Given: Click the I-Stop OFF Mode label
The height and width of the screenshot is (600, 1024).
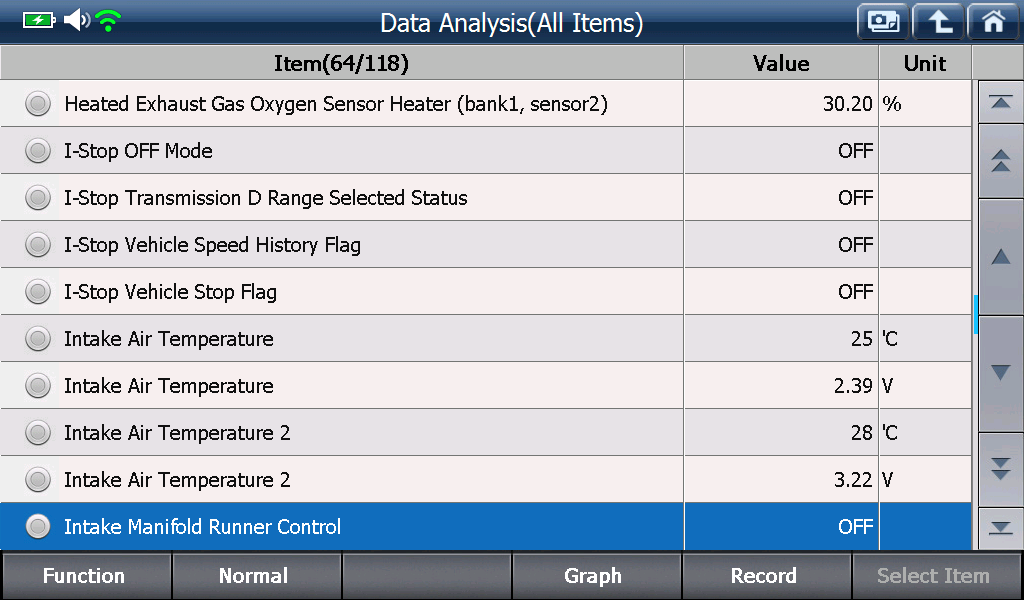Looking at the screenshot, I should tap(138, 151).
